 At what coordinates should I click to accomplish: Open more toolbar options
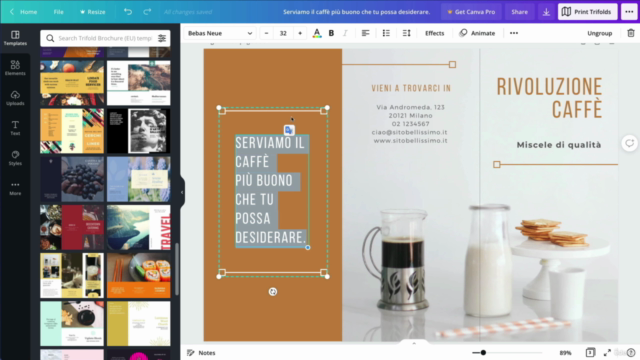coord(514,33)
